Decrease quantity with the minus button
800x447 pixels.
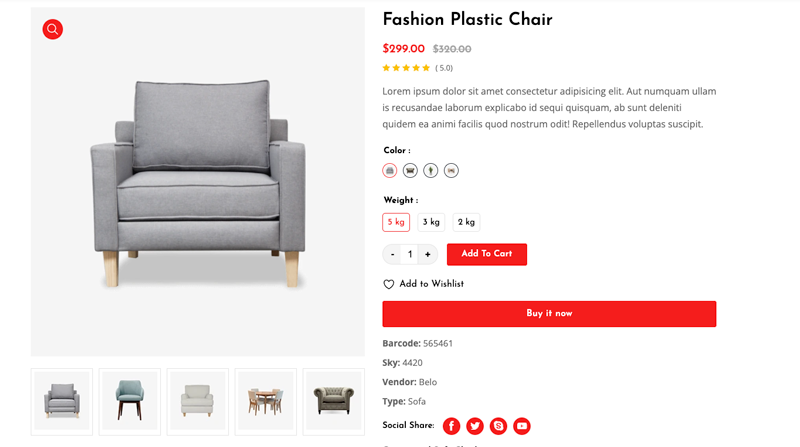392,254
